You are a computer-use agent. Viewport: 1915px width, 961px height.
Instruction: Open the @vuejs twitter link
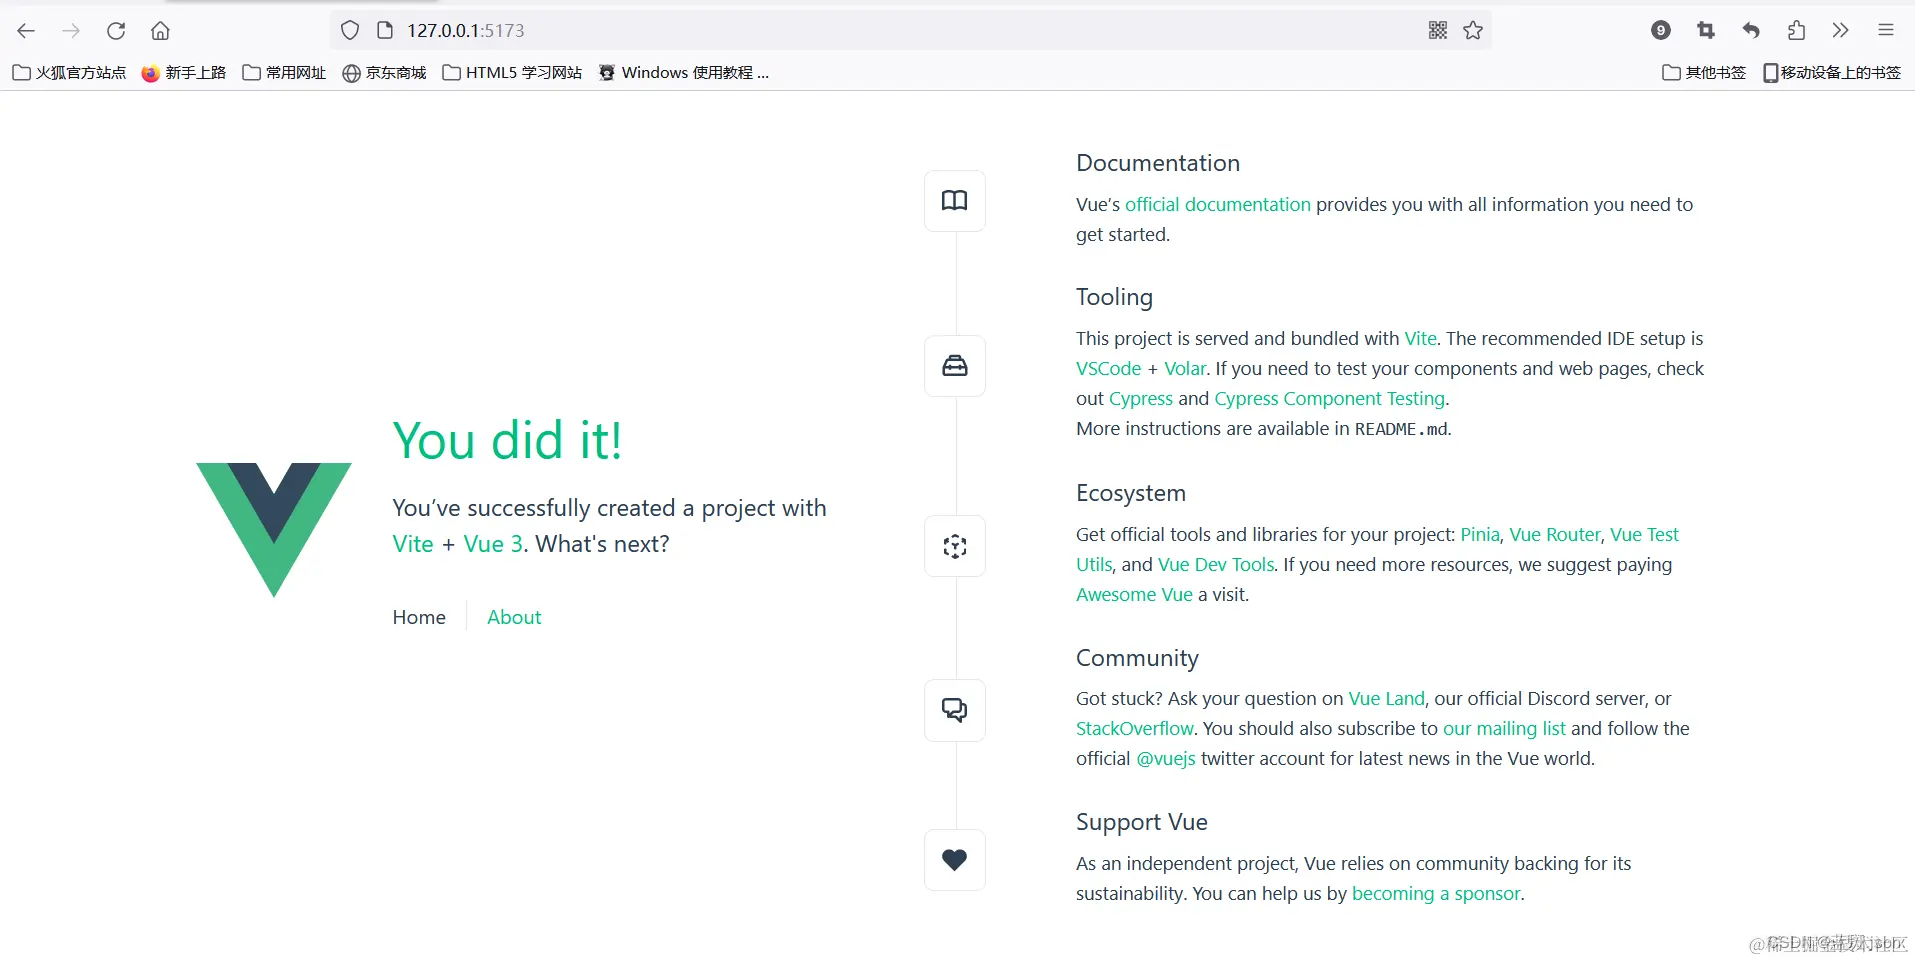pos(1165,759)
